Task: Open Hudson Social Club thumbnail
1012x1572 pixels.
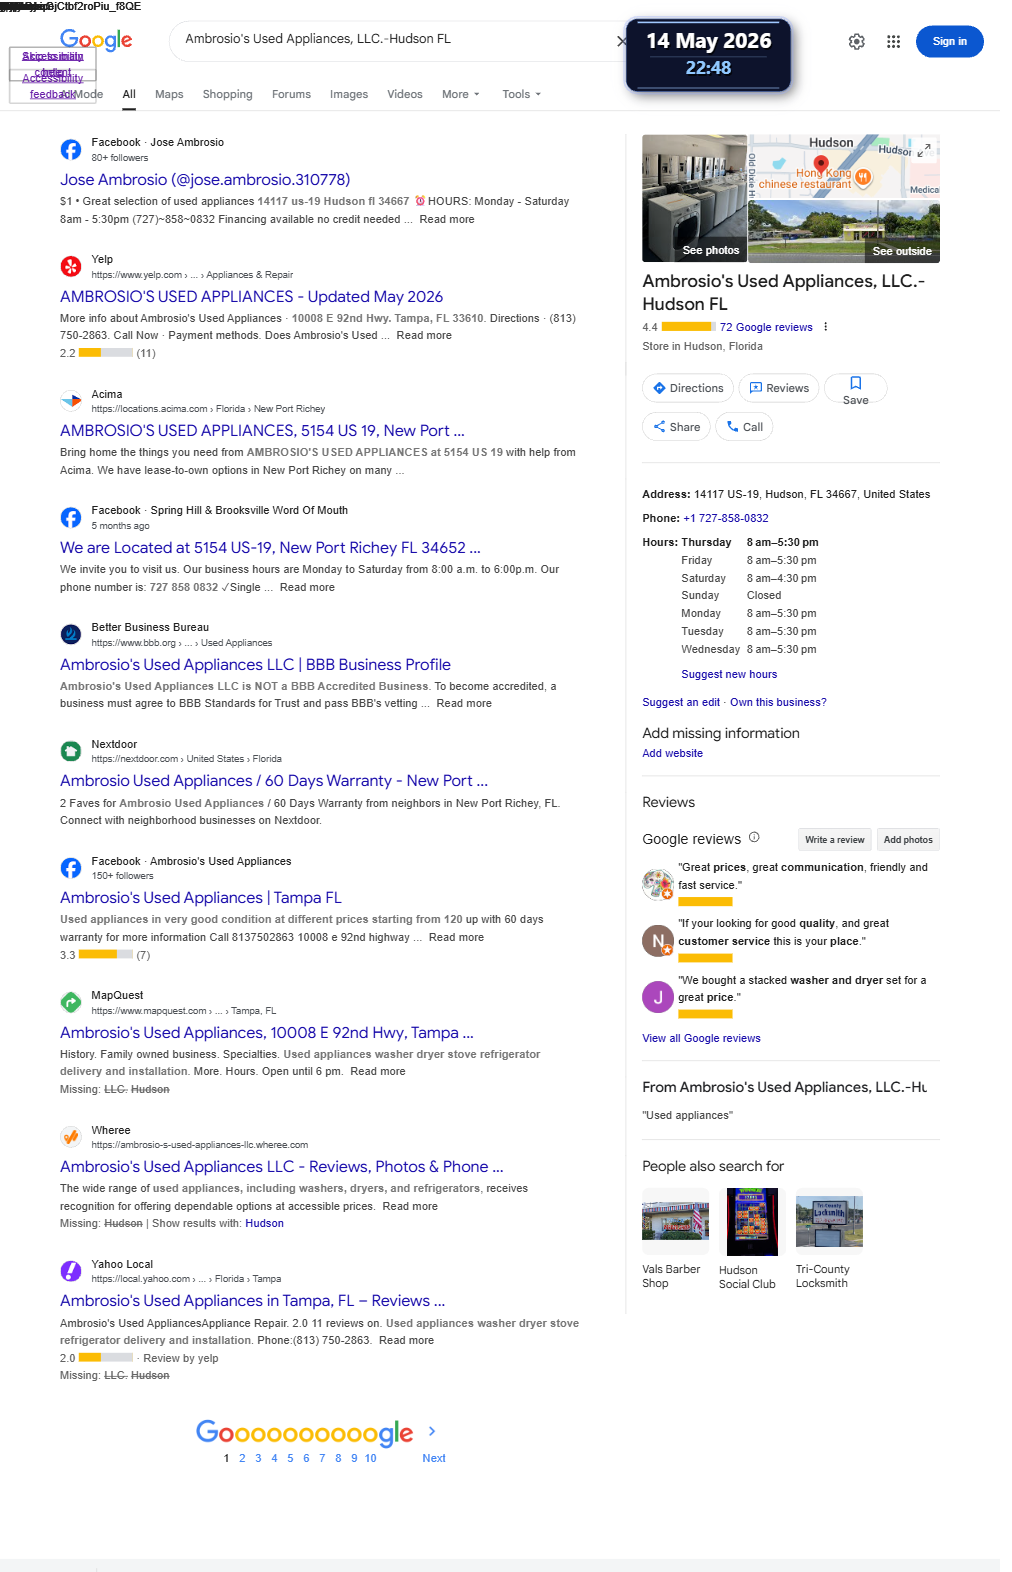Action: (x=752, y=1222)
